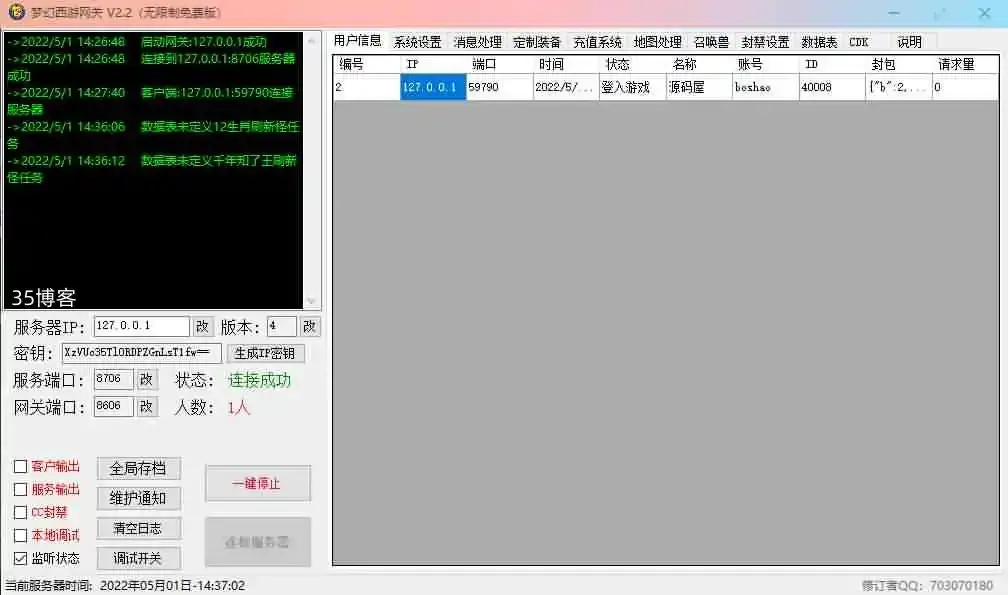
Task: Click the server time in status bar
Action: pos(172,585)
